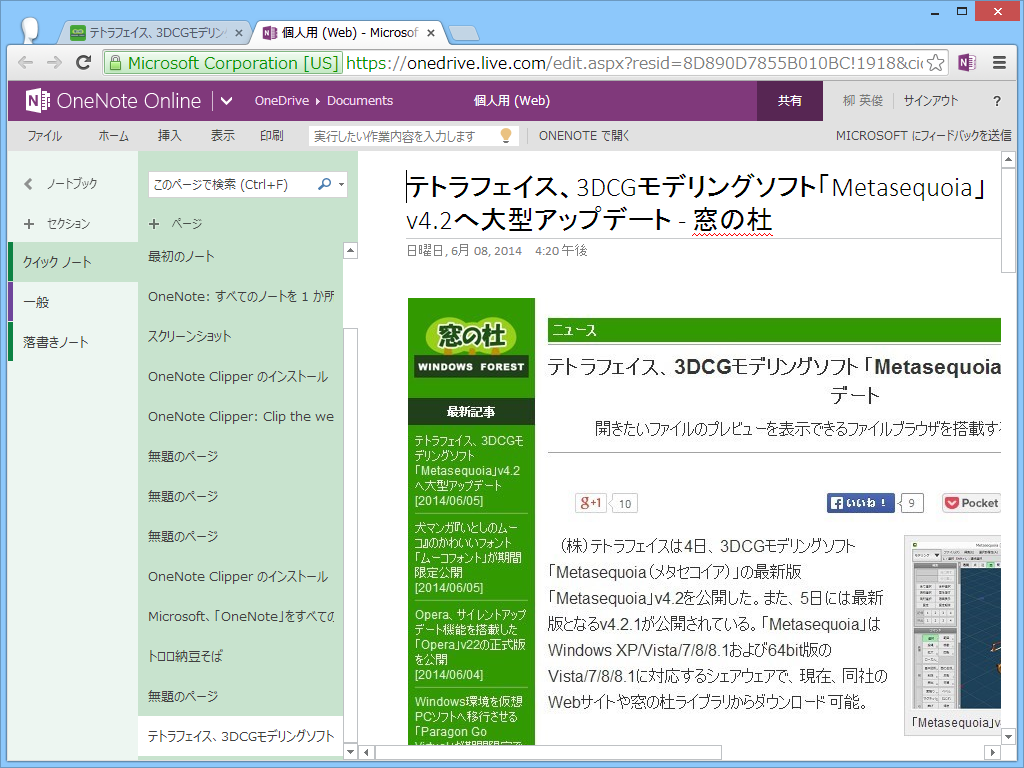This screenshot has height=768, width=1024.
Task: Toggle the Facebook いいね button
Action: [858, 503]
